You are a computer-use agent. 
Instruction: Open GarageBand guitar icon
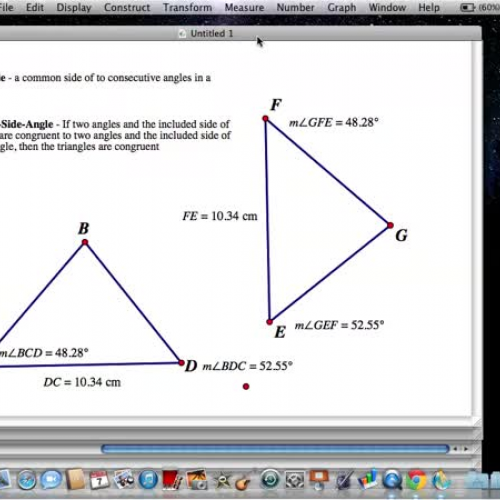pos(244,481)
